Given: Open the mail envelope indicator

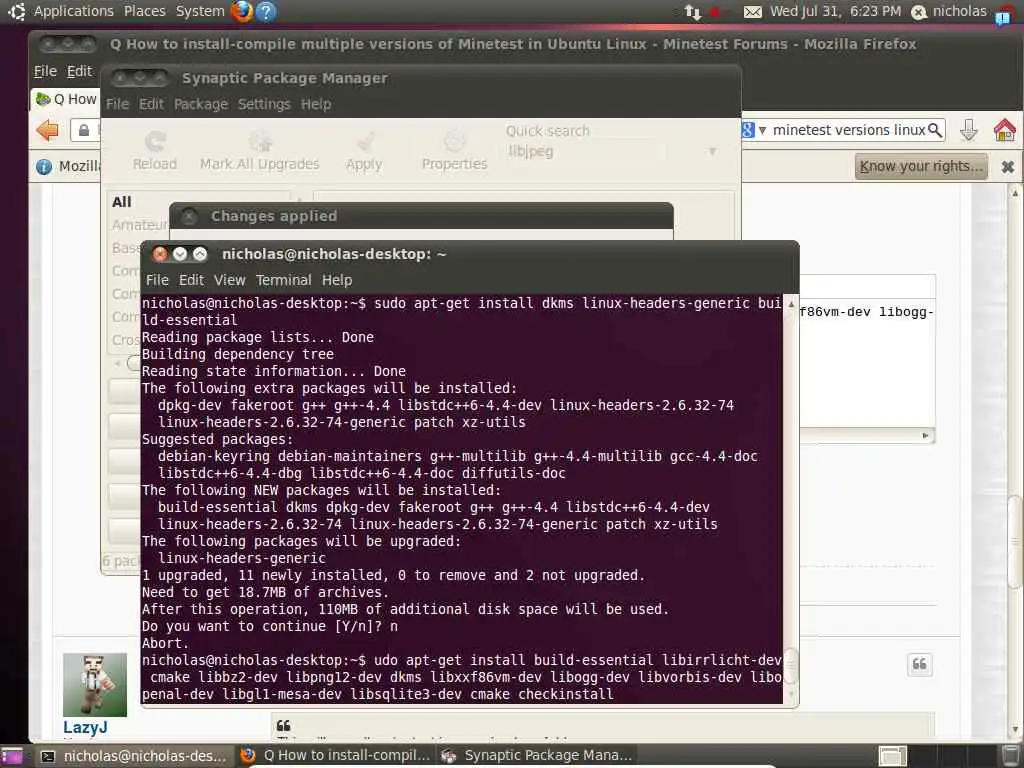Looking at the screenshot, I should click(752, 12).
